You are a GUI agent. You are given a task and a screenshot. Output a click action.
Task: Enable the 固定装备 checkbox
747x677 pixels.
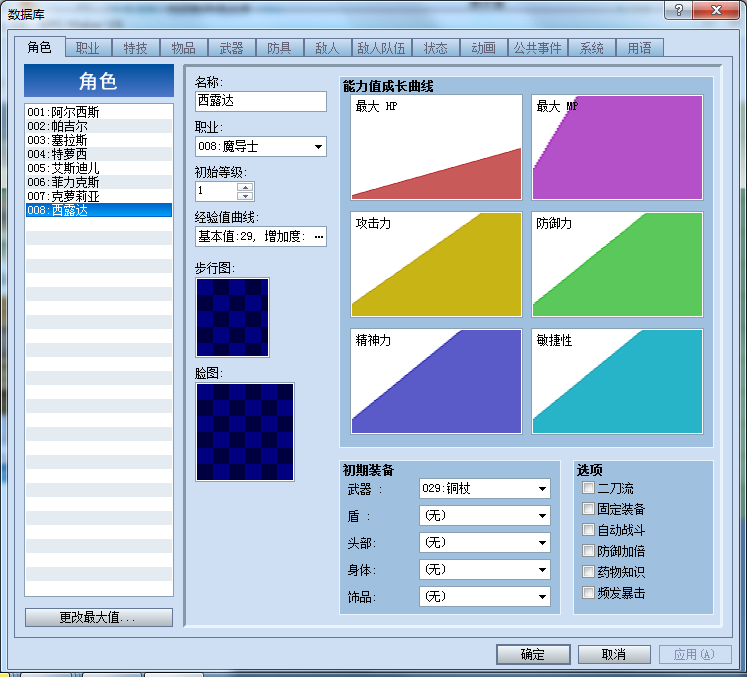click(588, 509)
